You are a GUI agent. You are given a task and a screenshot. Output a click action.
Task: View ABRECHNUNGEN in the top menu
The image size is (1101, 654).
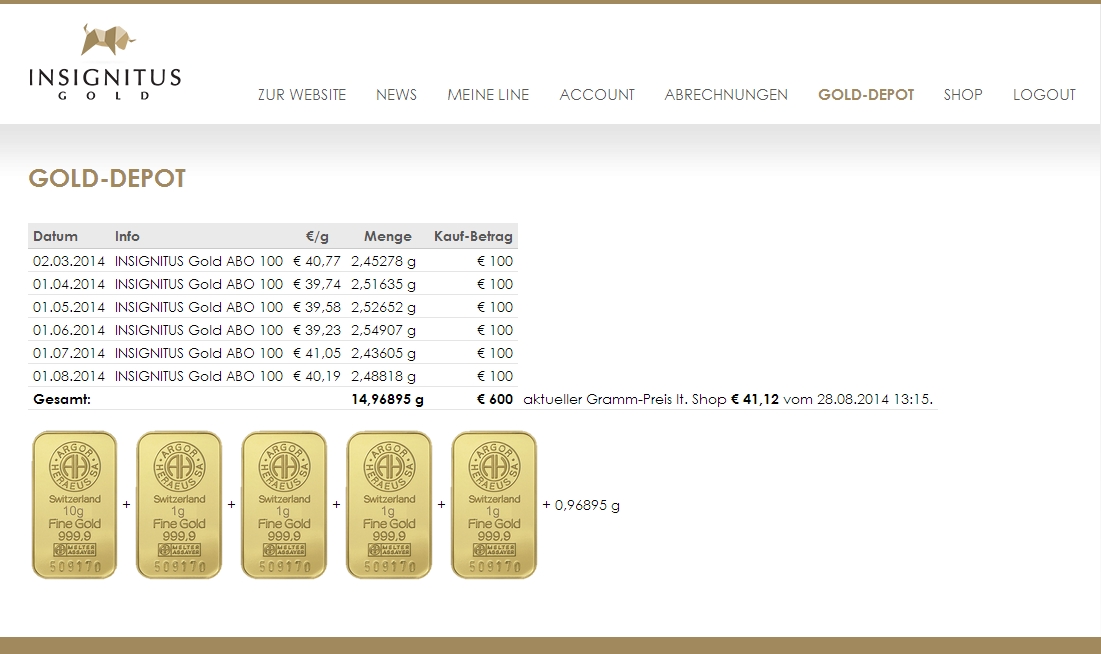pos(726,95)
